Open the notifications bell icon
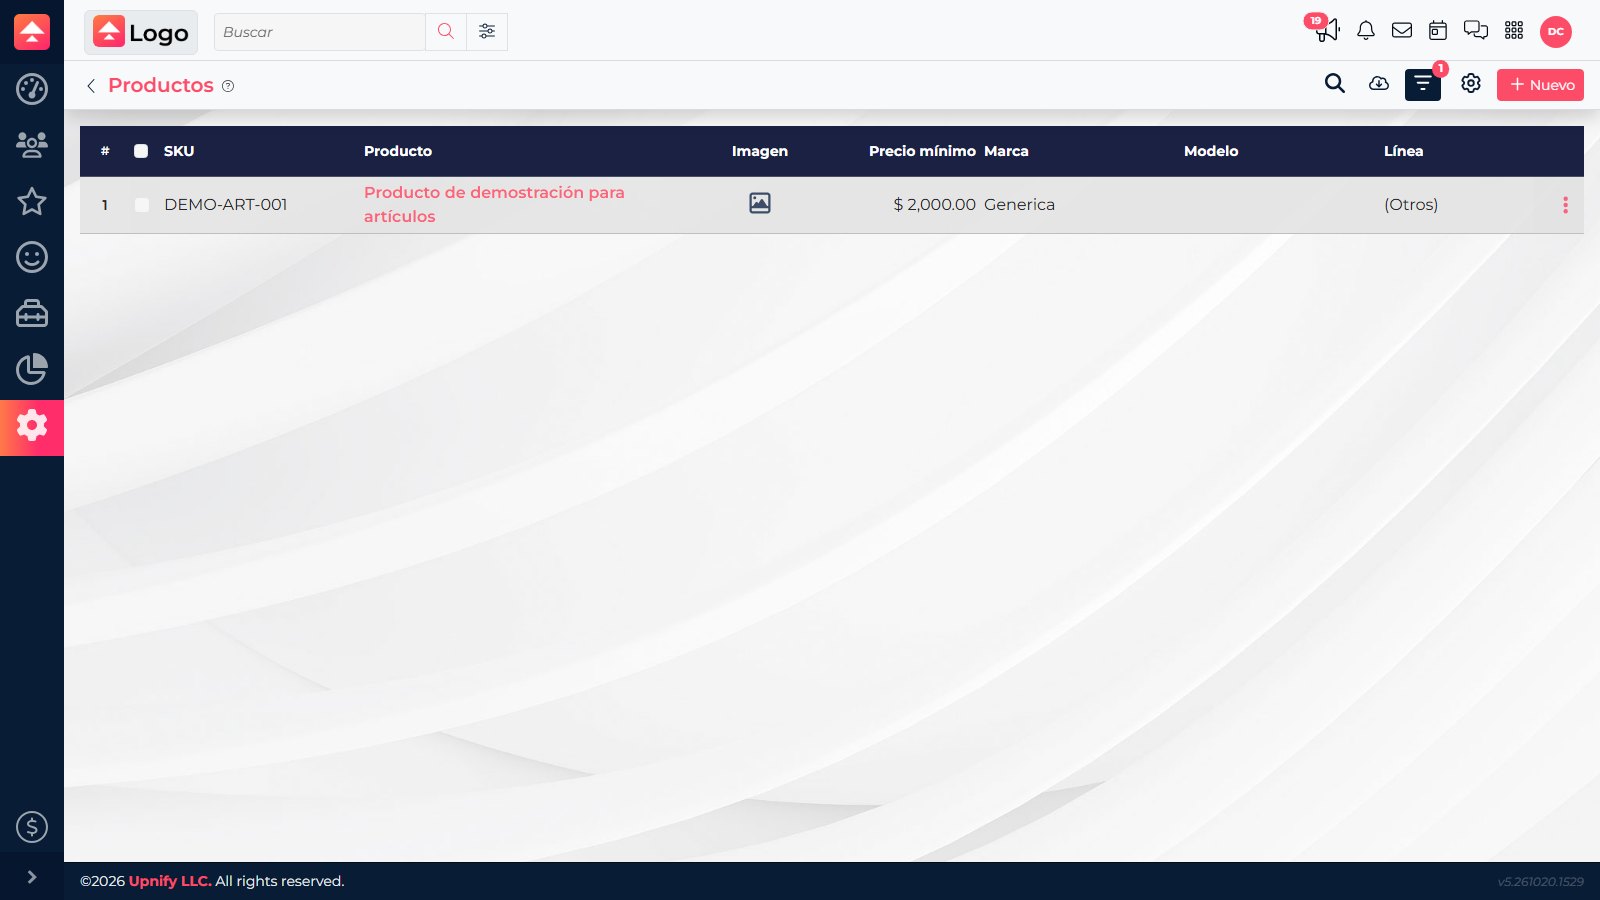The width and height of the screenshot is (1600, 900). coord(1366,31)
